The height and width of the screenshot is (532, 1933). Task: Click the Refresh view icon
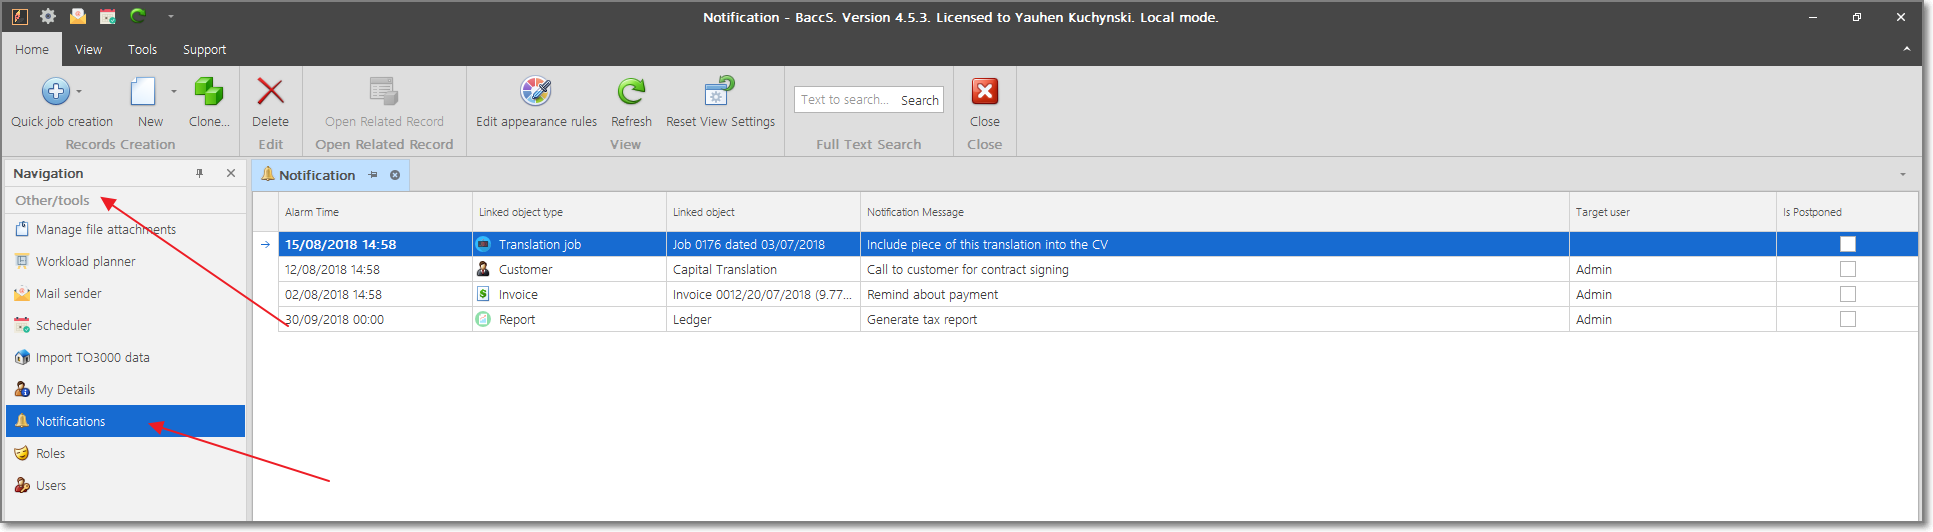631,91
